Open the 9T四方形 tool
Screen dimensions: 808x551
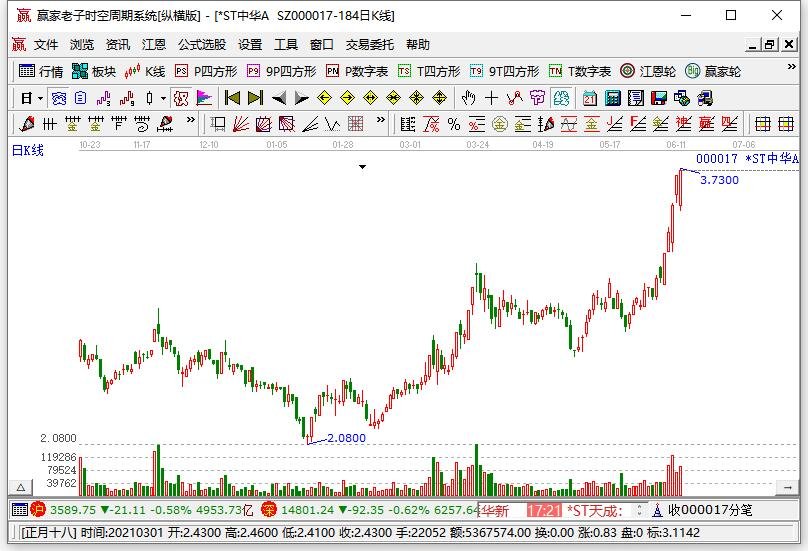[504, 71]
